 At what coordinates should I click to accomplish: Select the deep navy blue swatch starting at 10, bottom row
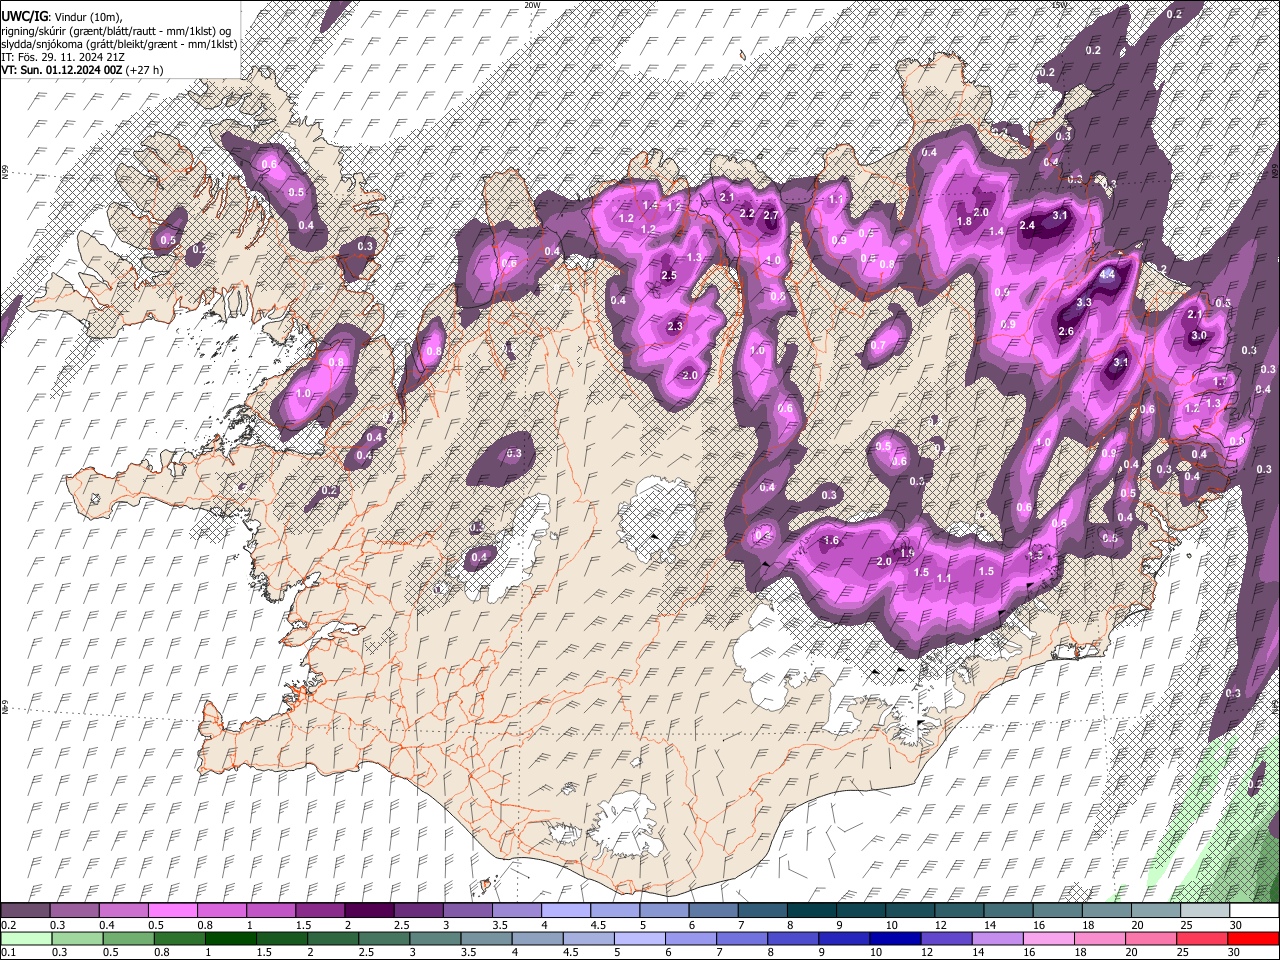[x=895, y=938]
